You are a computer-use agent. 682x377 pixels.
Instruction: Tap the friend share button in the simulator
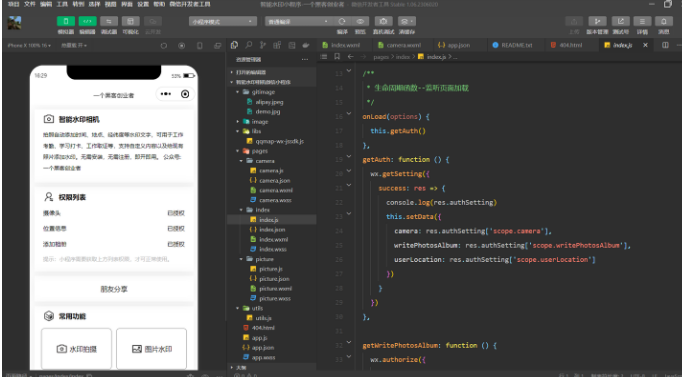click(114, 289)
